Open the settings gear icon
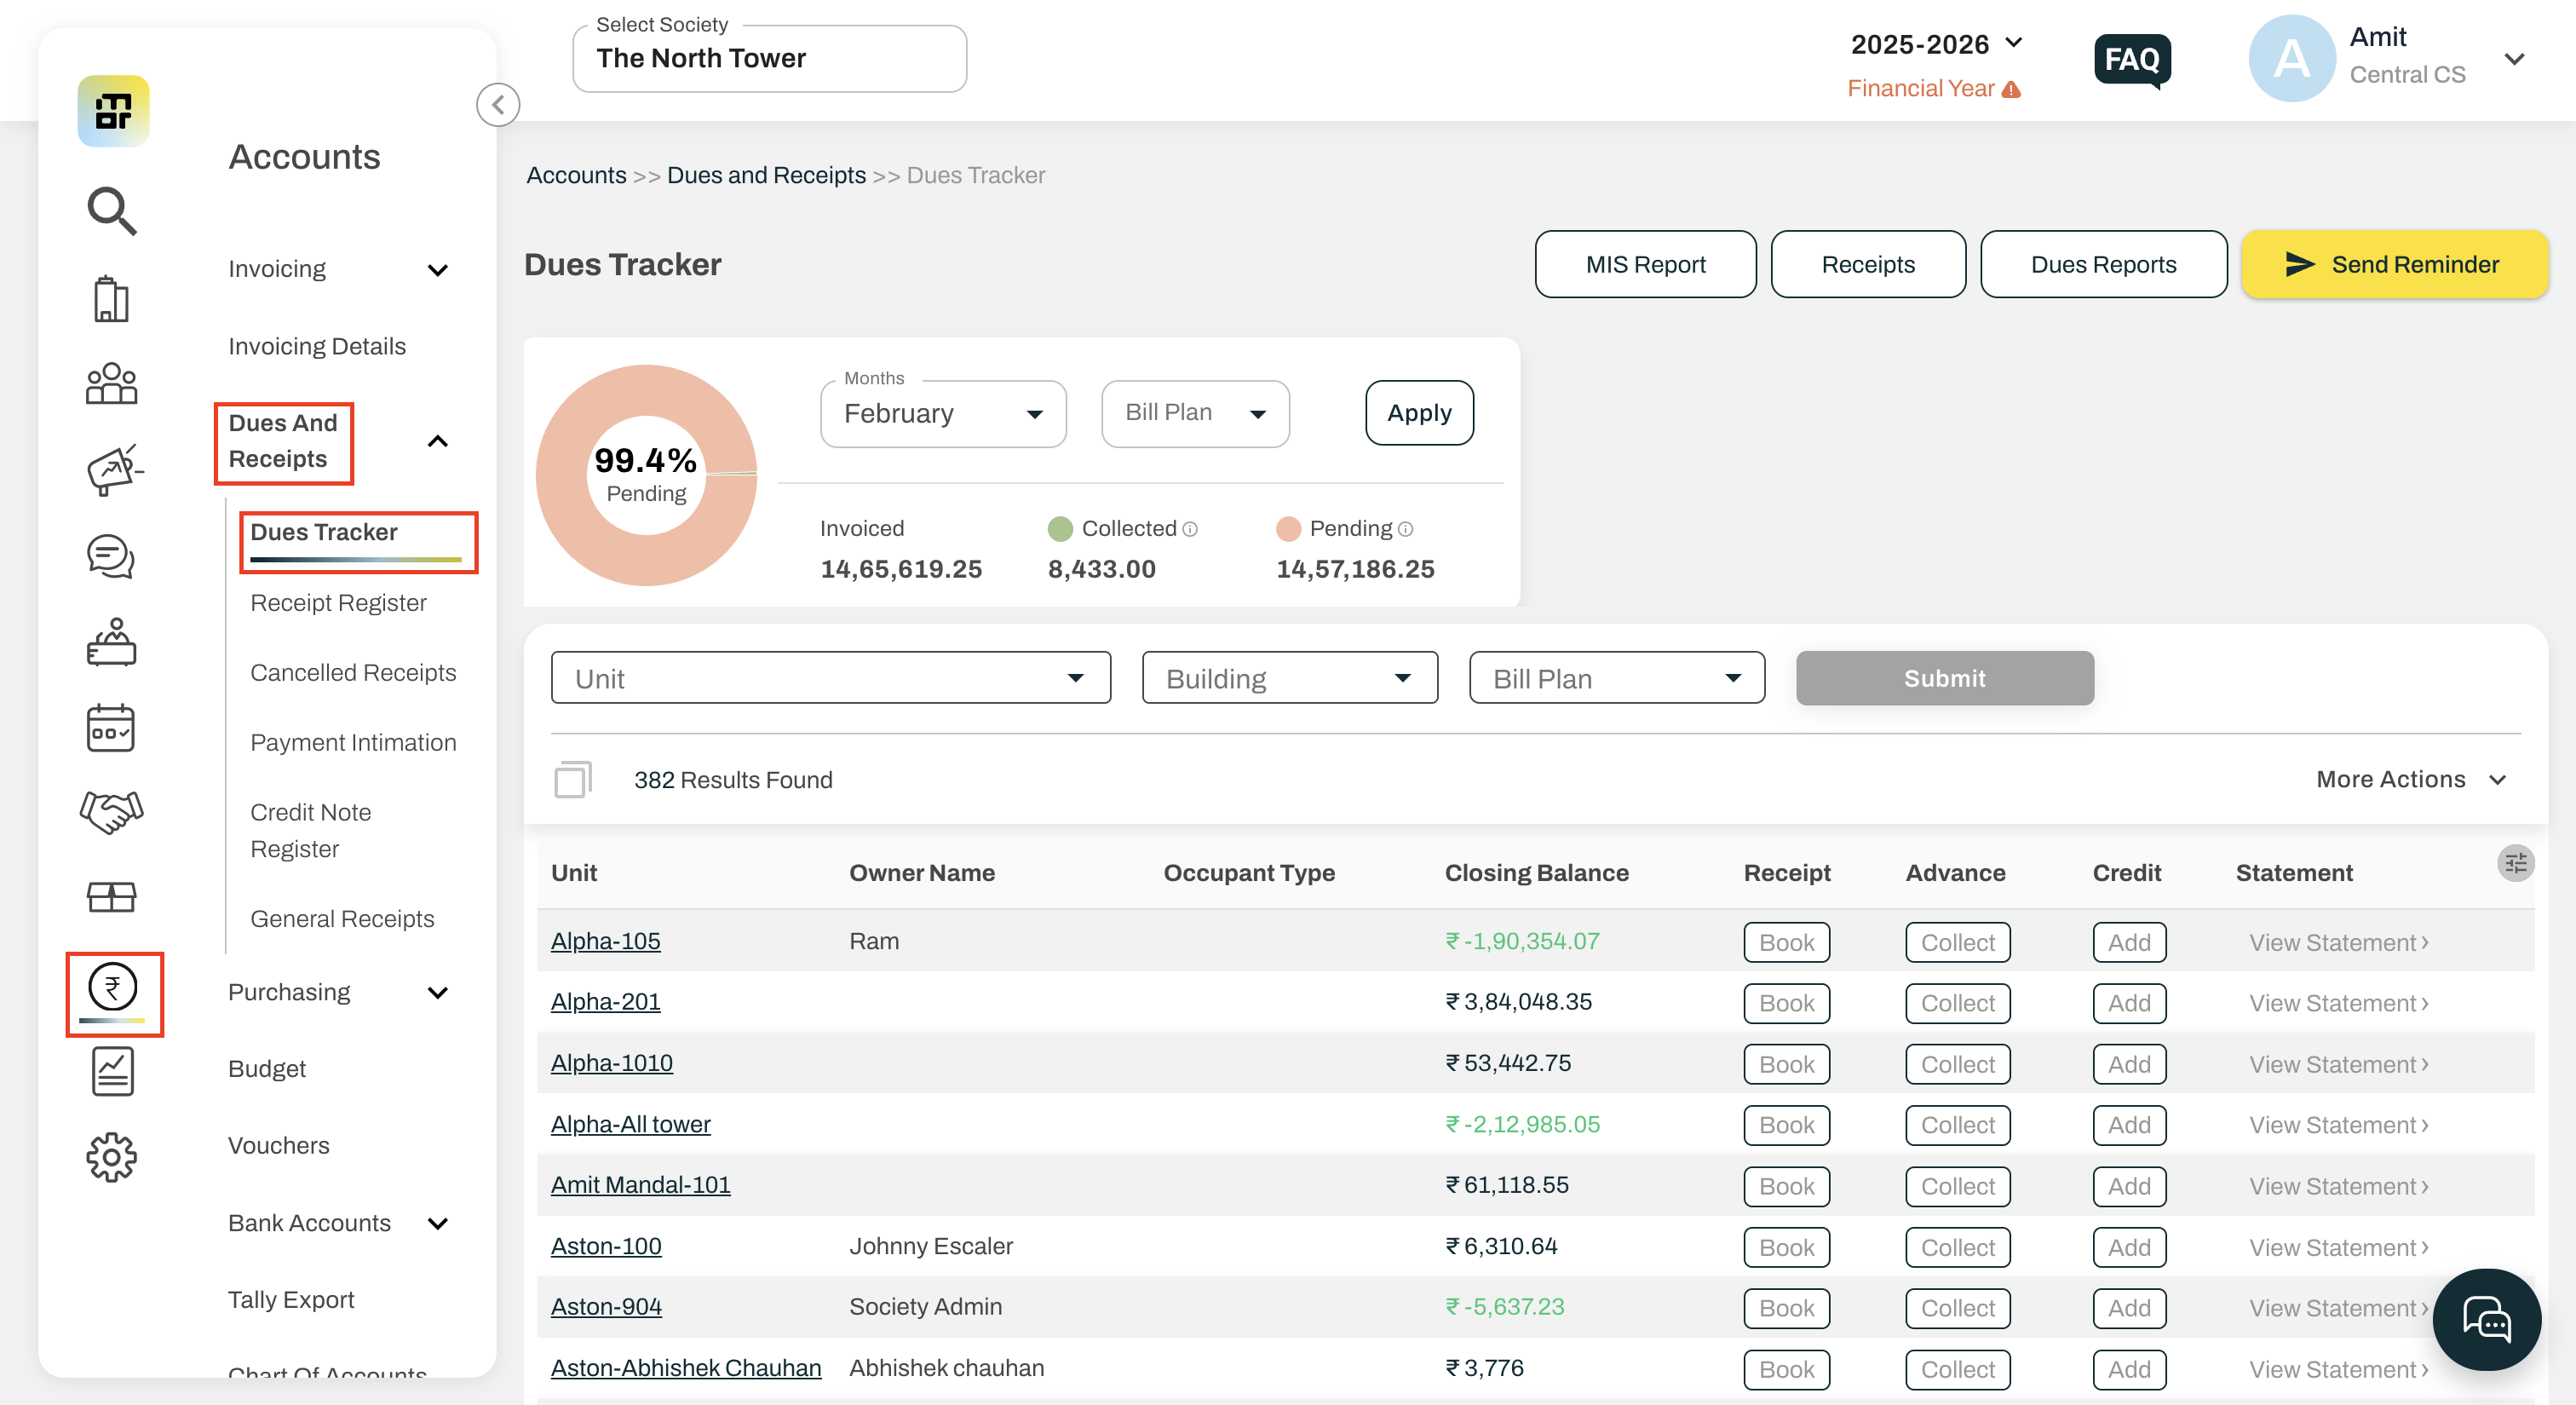This screenshot has height=1405, width=2576. point(111,1157)
